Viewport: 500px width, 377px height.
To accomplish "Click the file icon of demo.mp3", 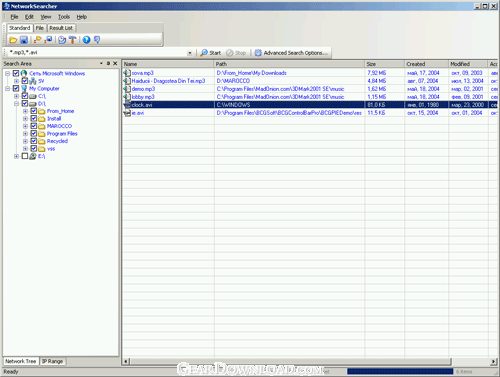I will 127,89.
